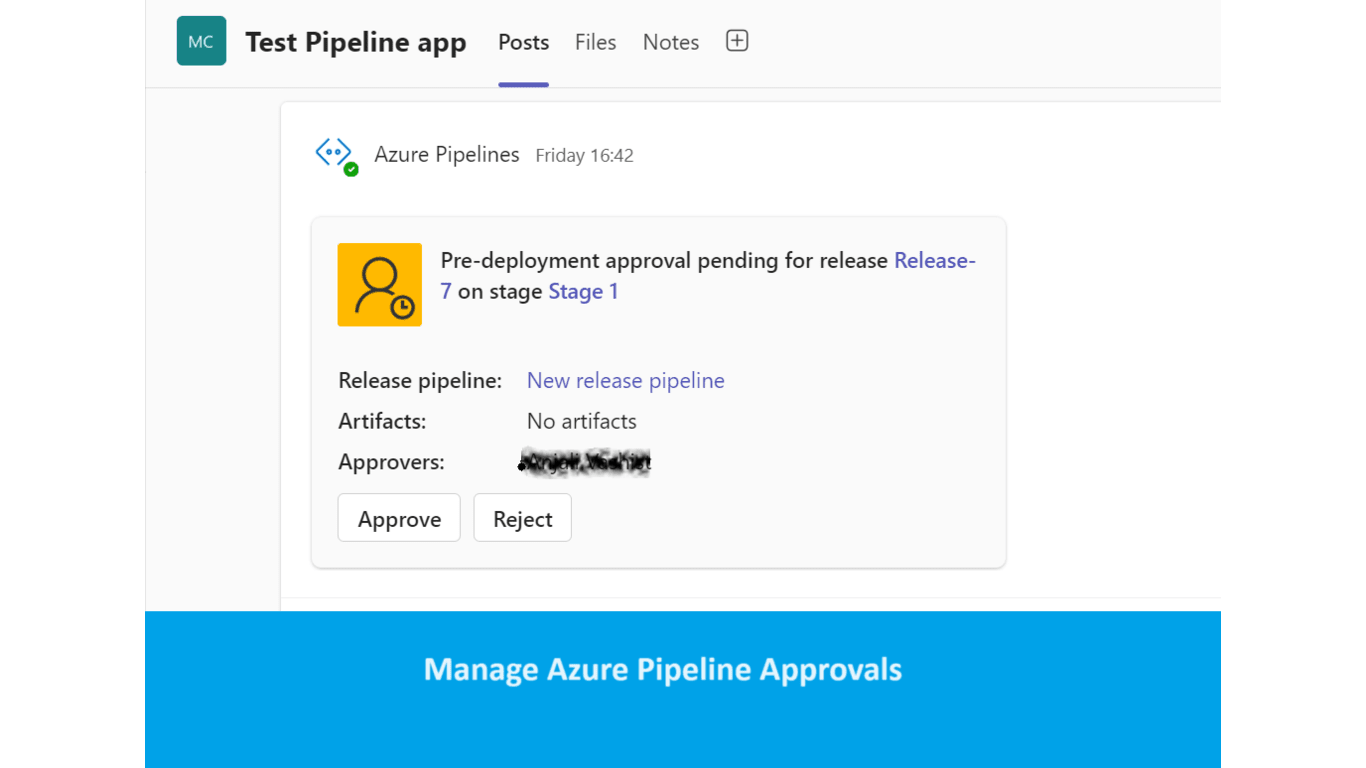The height and width of the screenshot is (768, 1366).
Task: Open the New release pipeline link
Action: tap(625, 381)
